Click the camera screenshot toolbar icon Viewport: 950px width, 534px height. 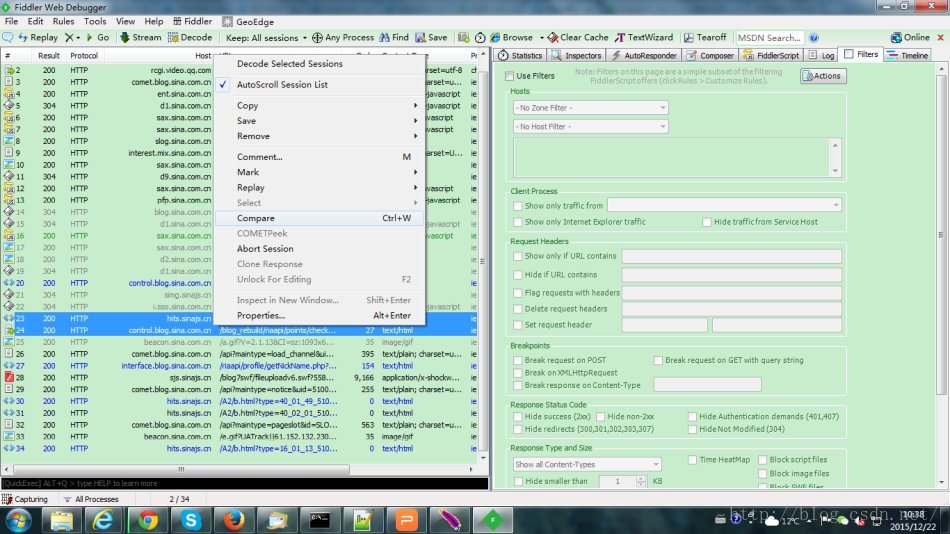pyautogui.click(x=463, y=38)
